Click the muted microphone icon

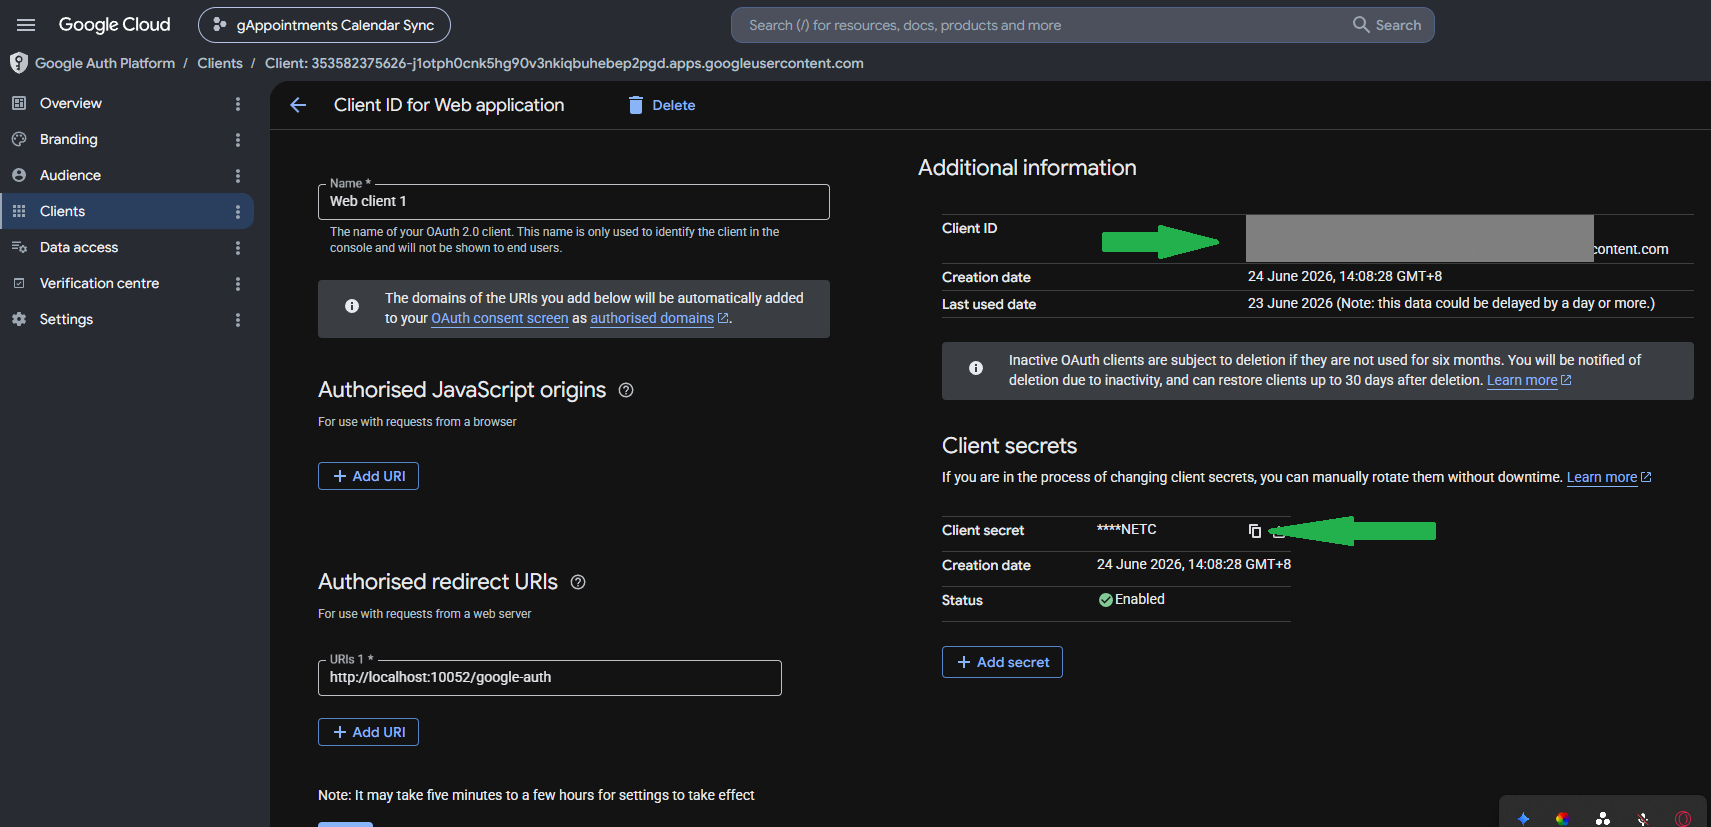(1643, 819)
